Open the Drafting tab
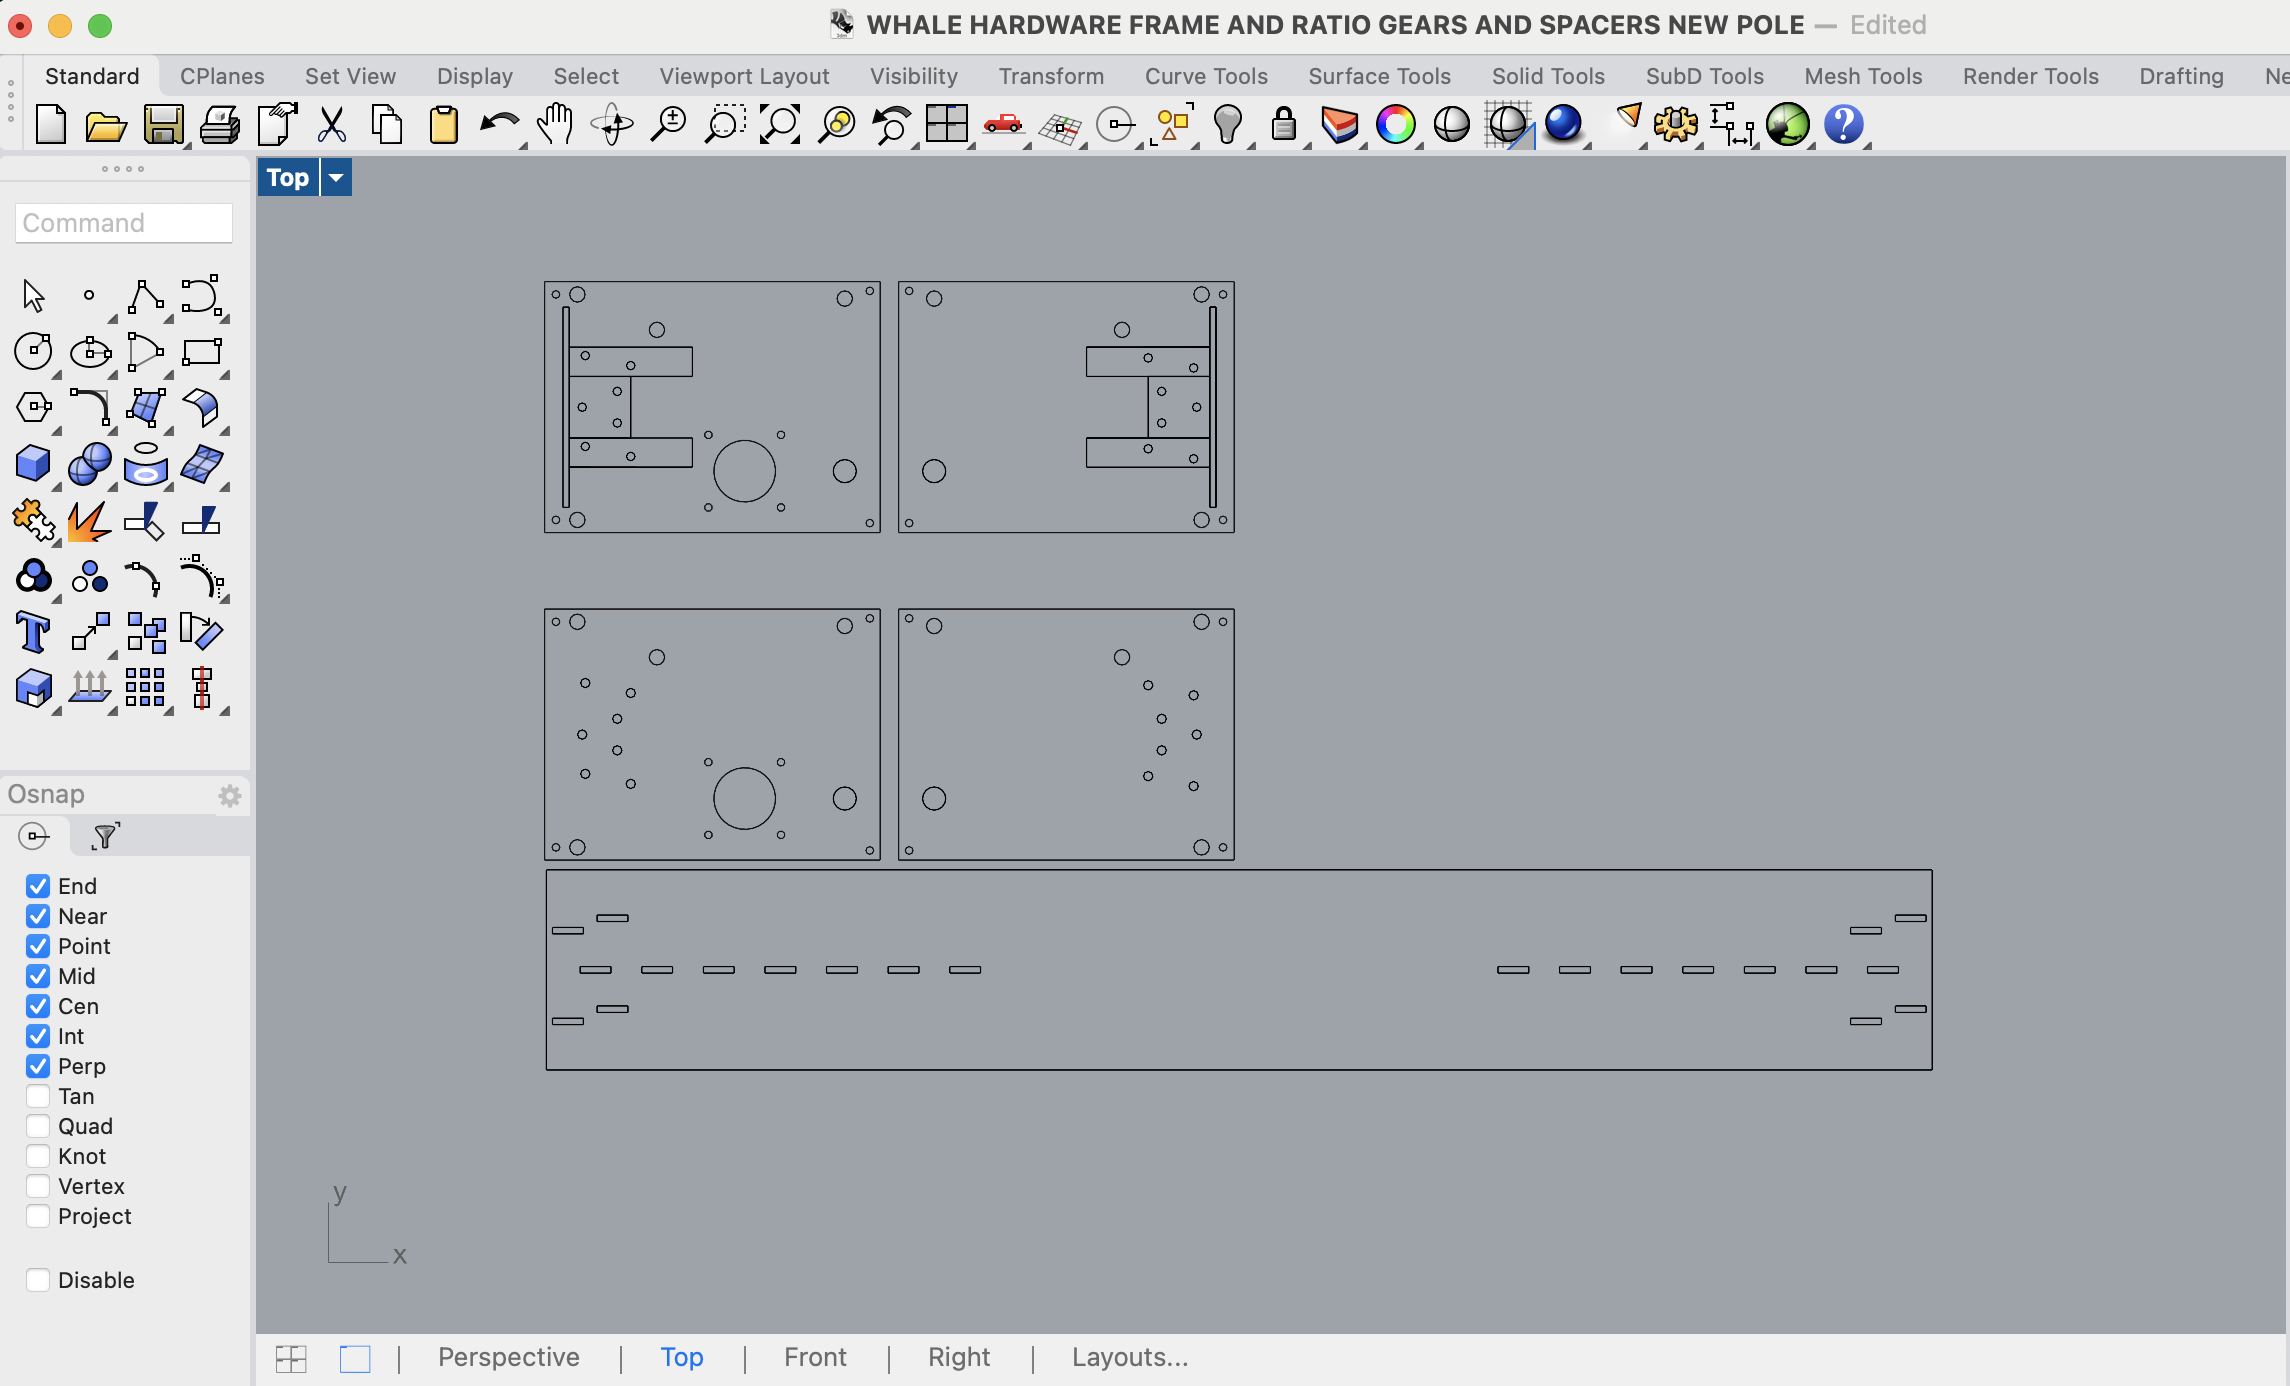 point(2181,76)
